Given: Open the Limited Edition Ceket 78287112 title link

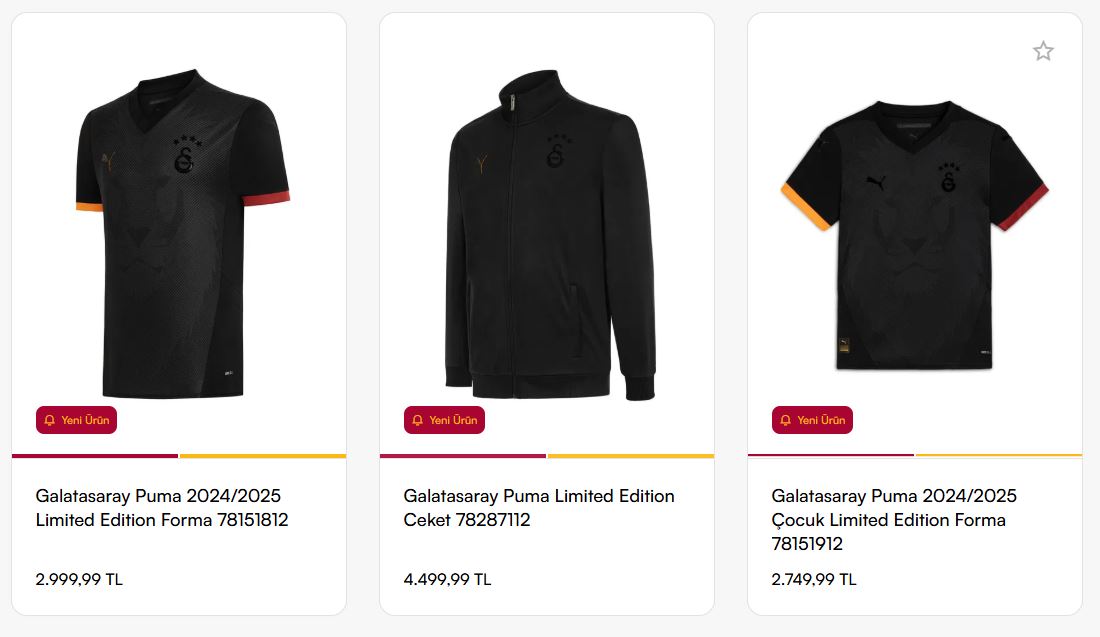Looking at the screenshot, I should (x=539, y=508).
